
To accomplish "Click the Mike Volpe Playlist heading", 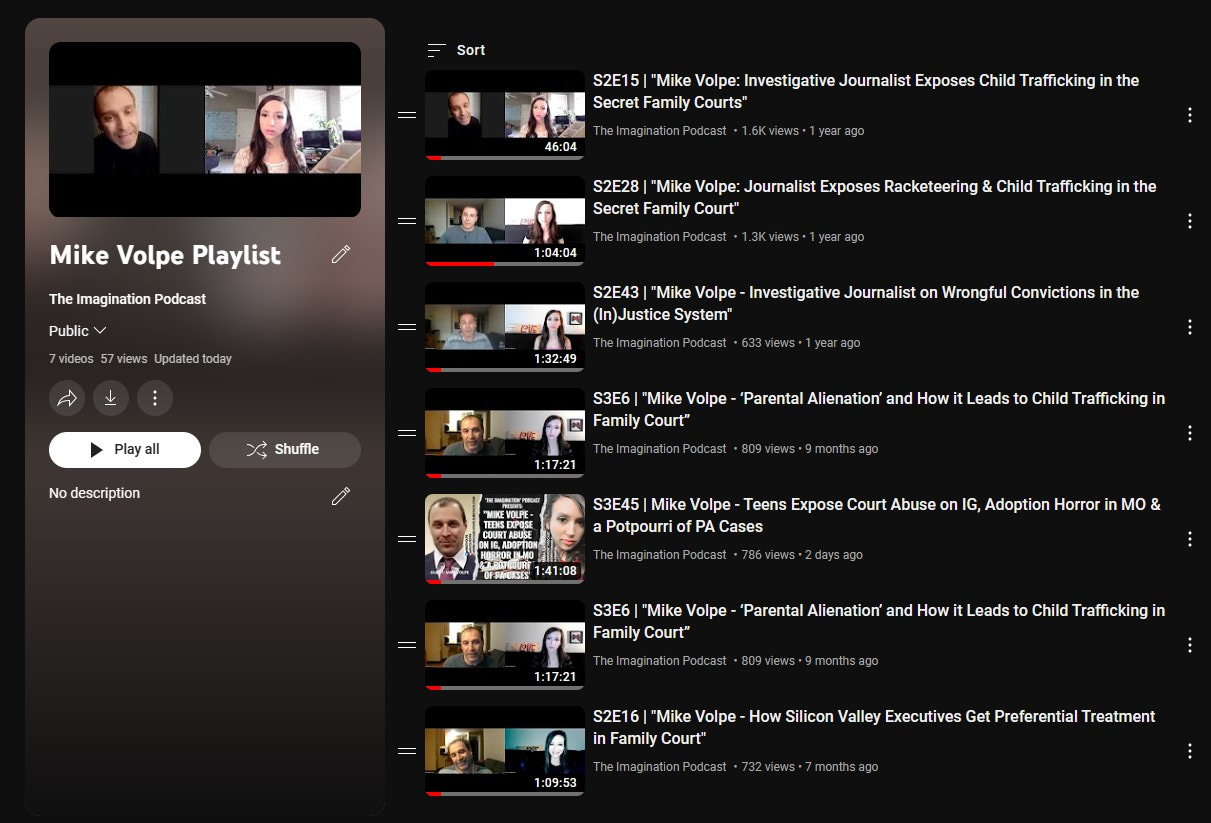I will pyautogui.click(x=165, y=255).
